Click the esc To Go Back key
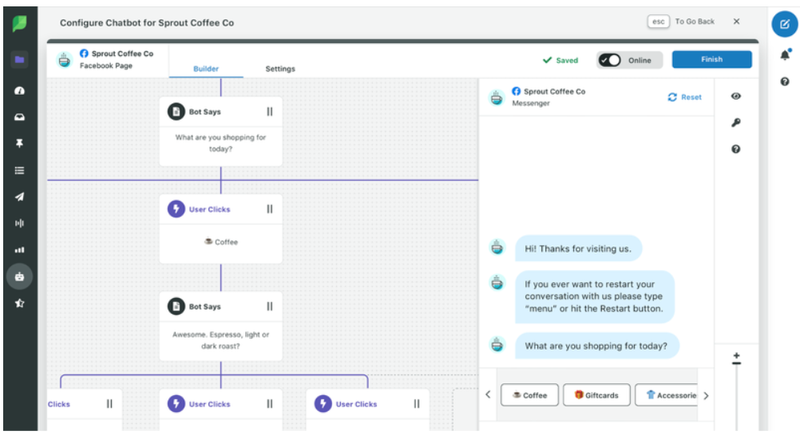The image size is (800, 435). tap(658, 21)
